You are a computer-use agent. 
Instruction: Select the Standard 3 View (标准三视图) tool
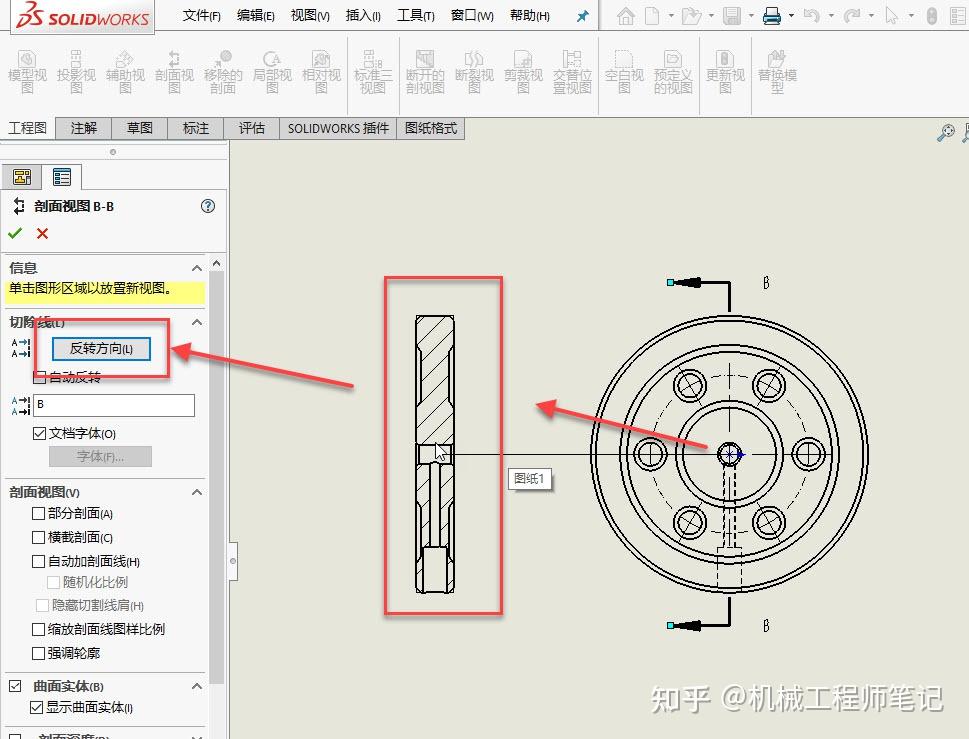373,72
